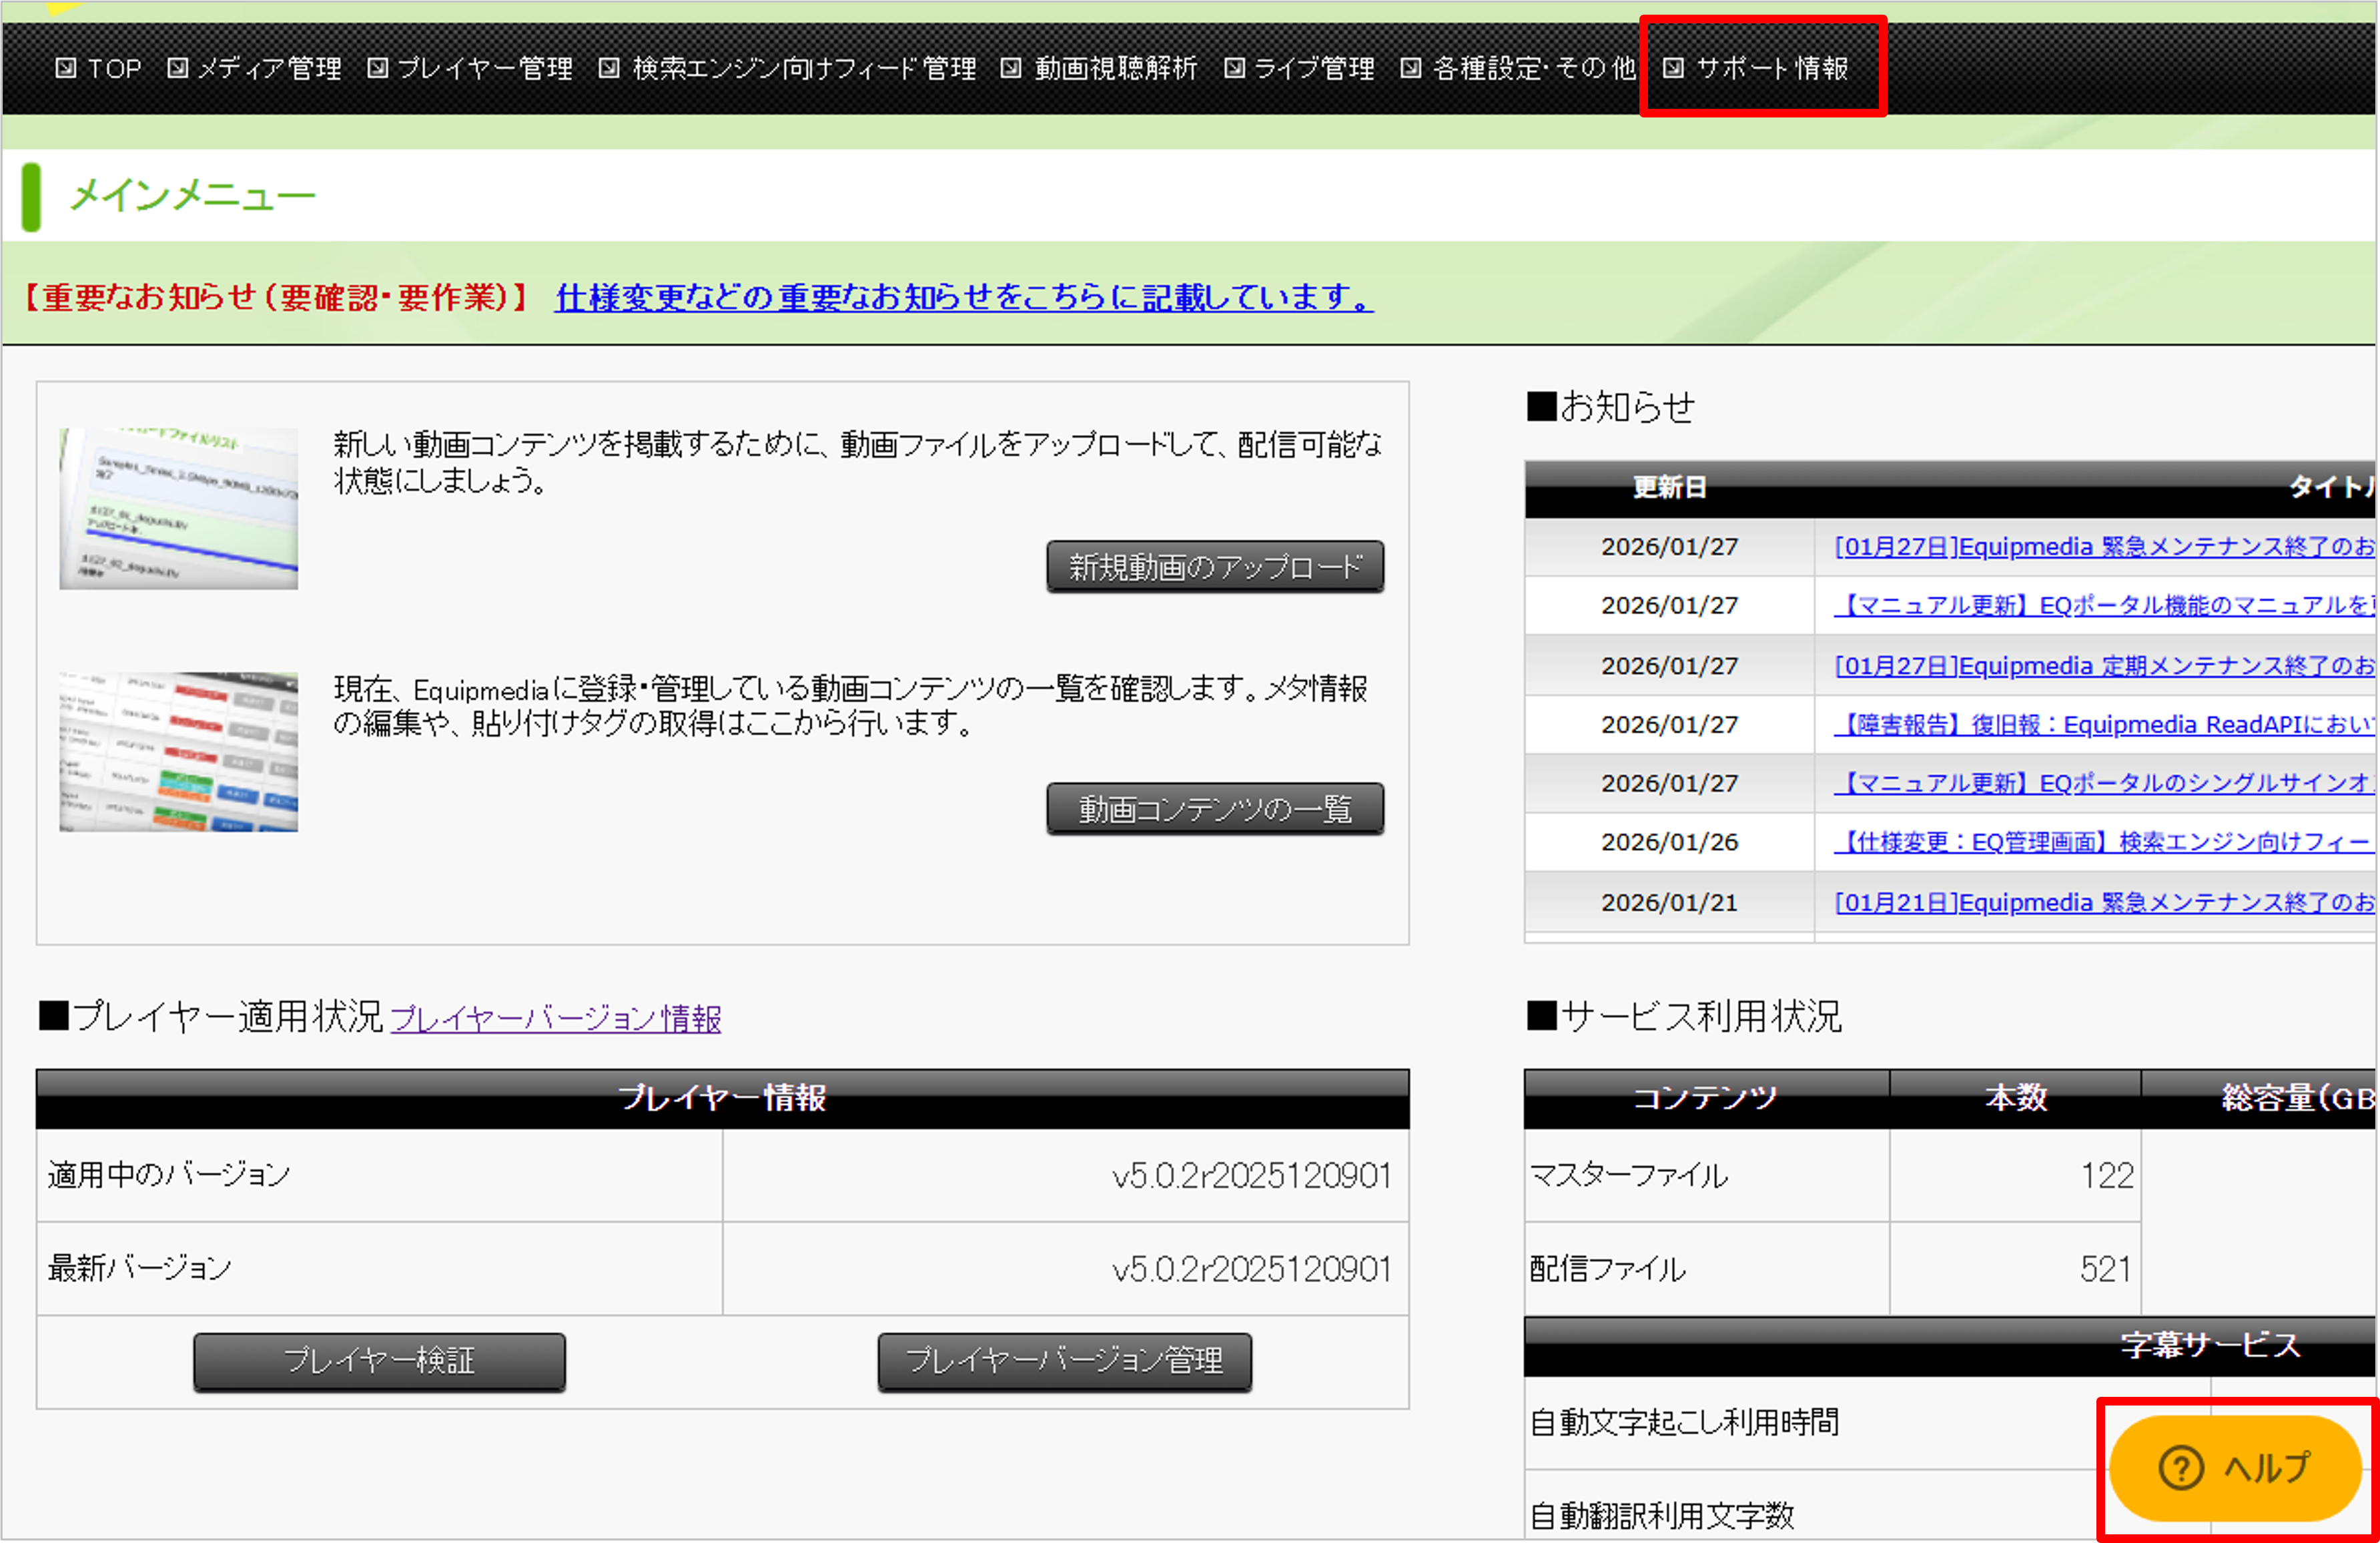
Task: Click the question mark icon on ヘルプ
Action: pos(2181,1468)
